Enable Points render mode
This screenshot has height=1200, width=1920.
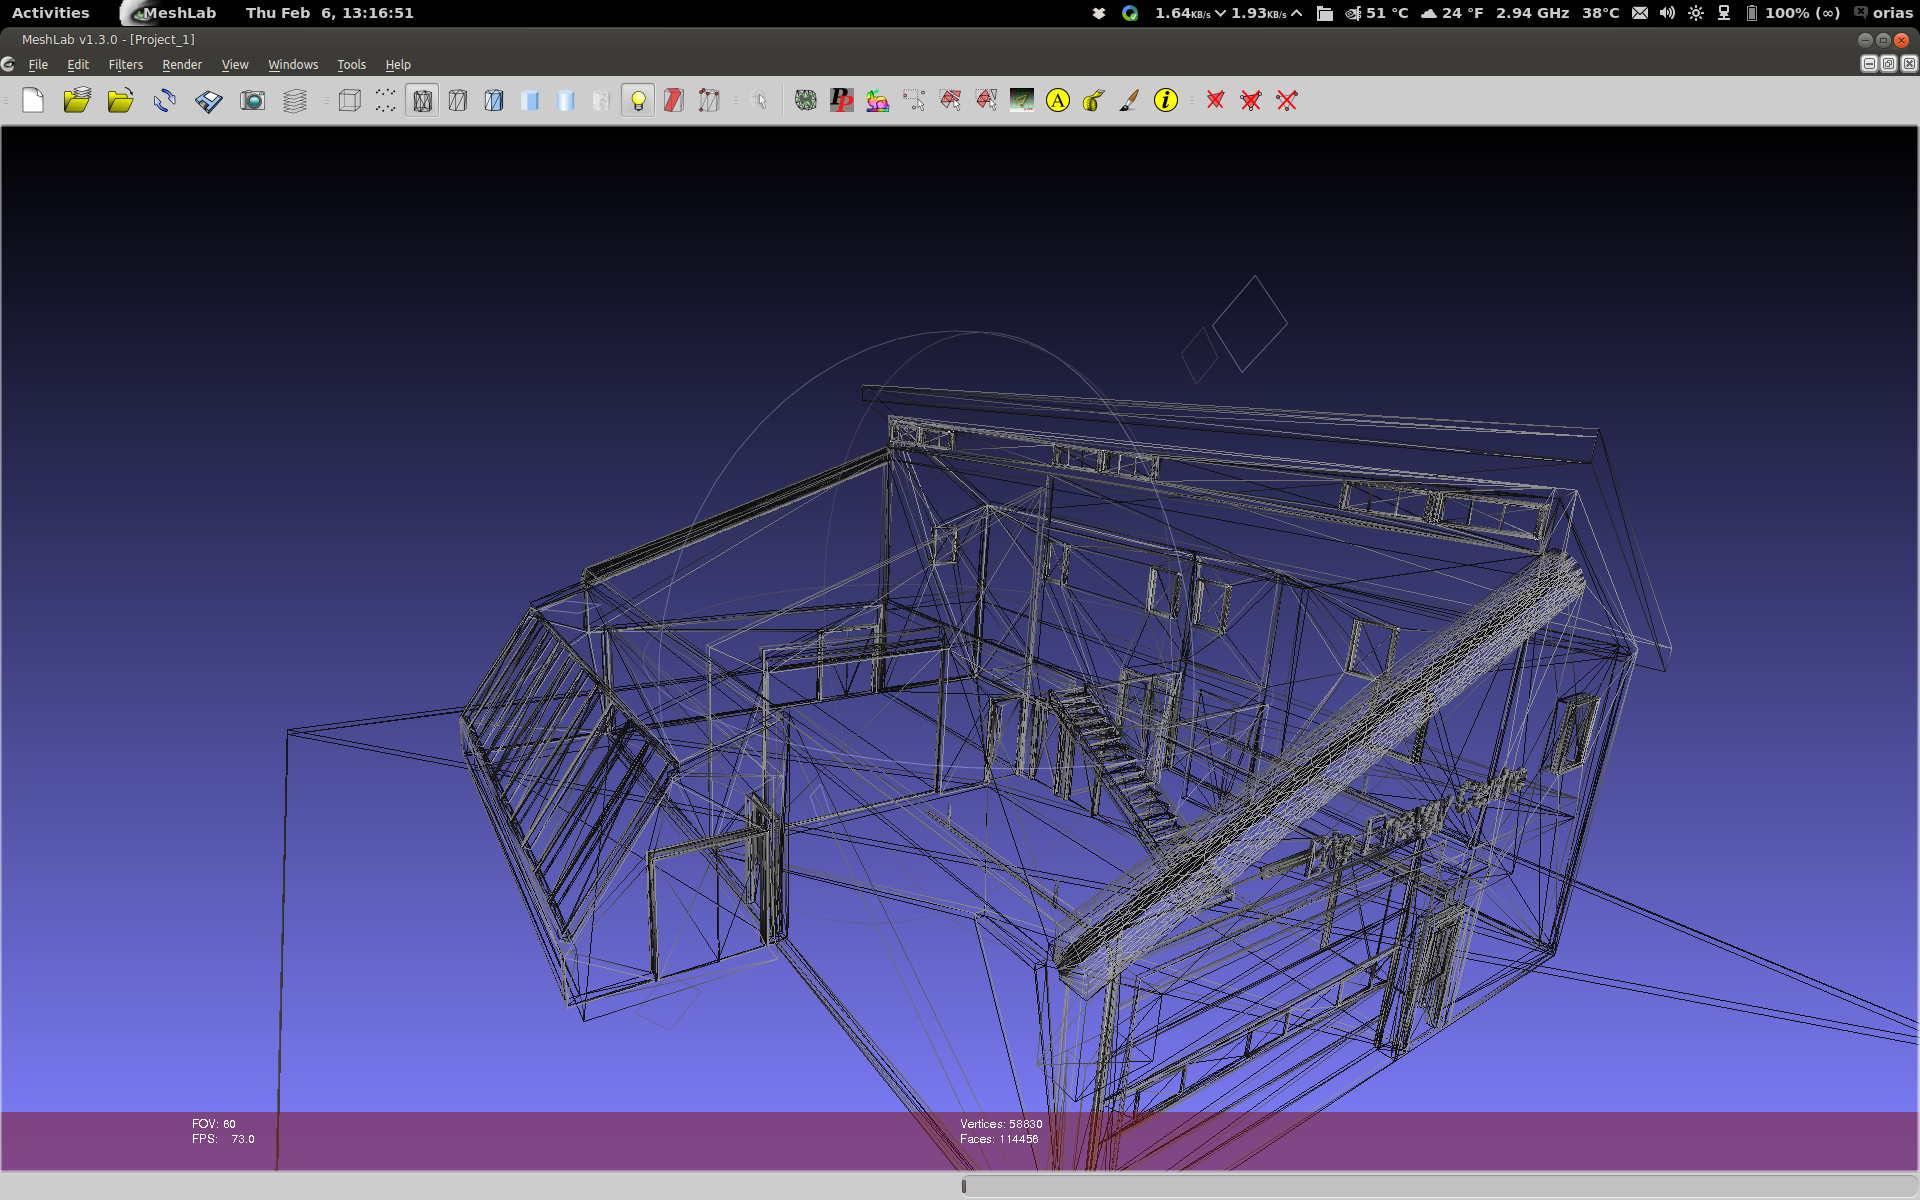(386, 100)
